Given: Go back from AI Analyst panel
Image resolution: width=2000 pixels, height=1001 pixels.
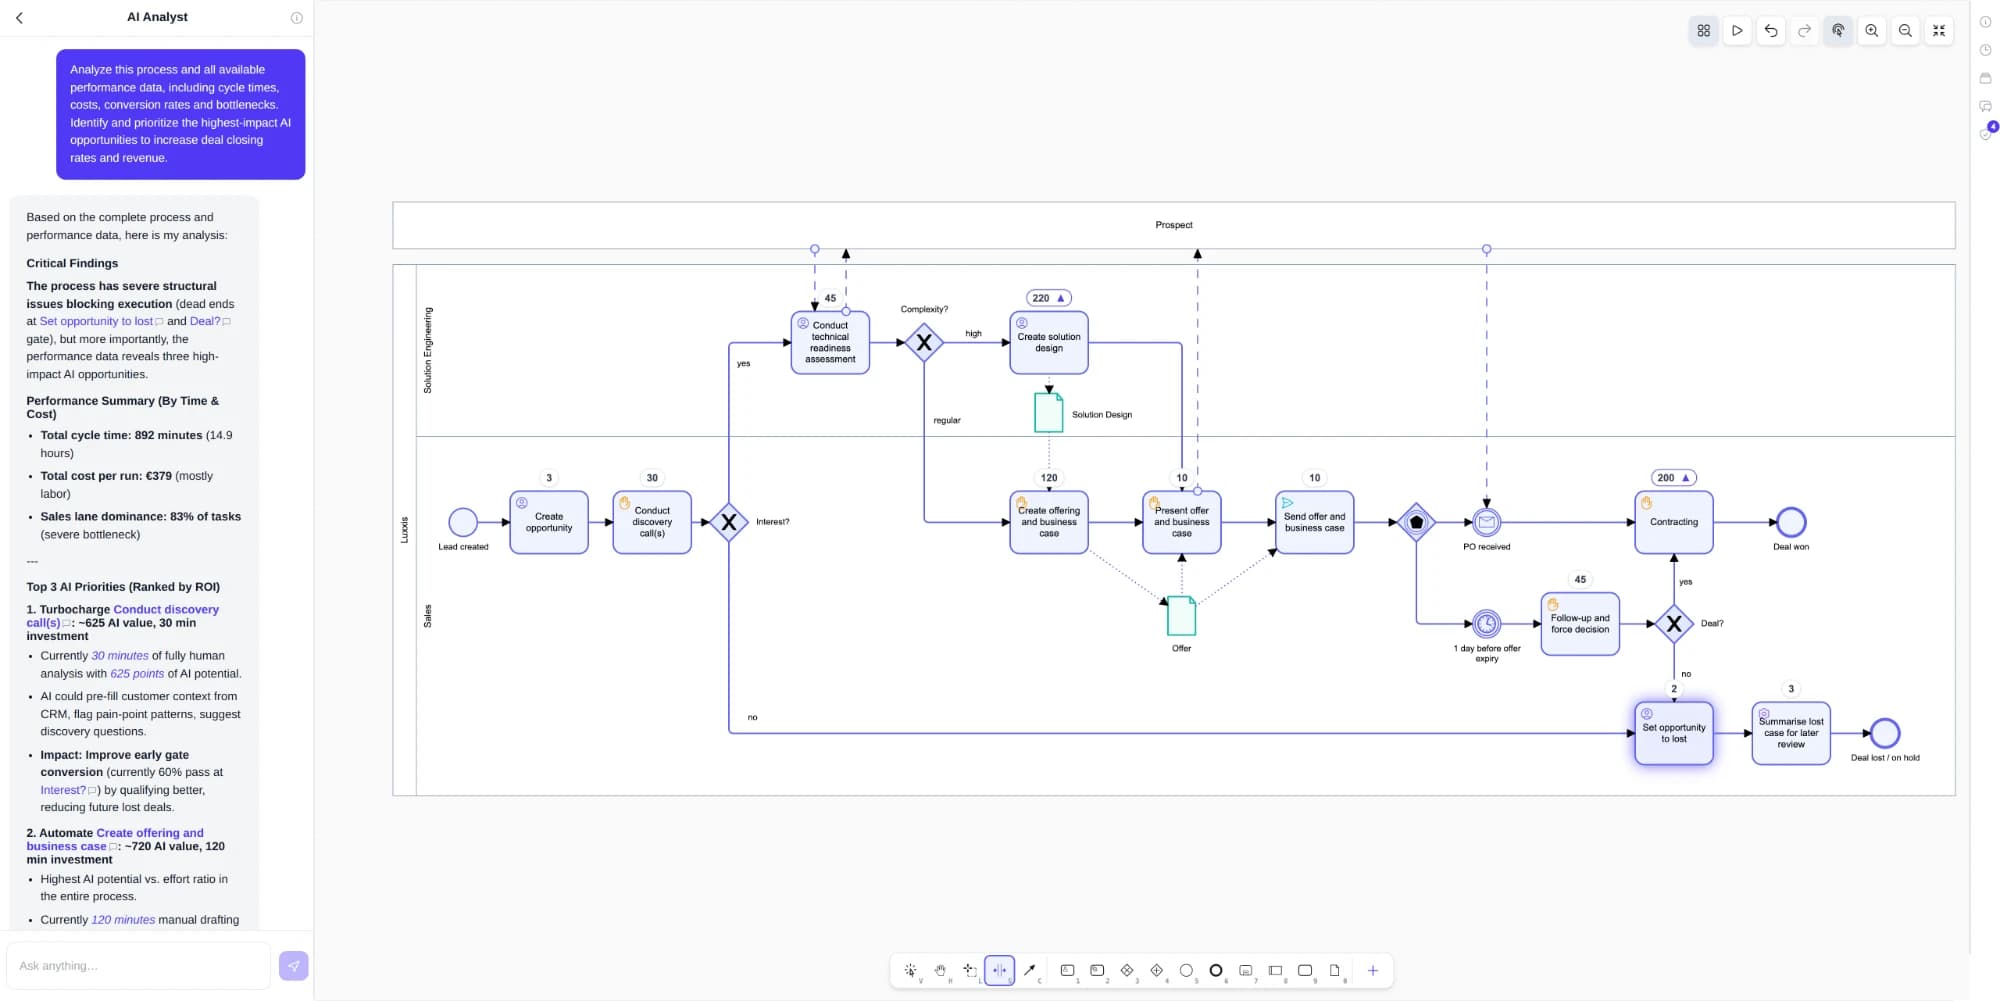Looking at the screenshot, I should 19,17.
